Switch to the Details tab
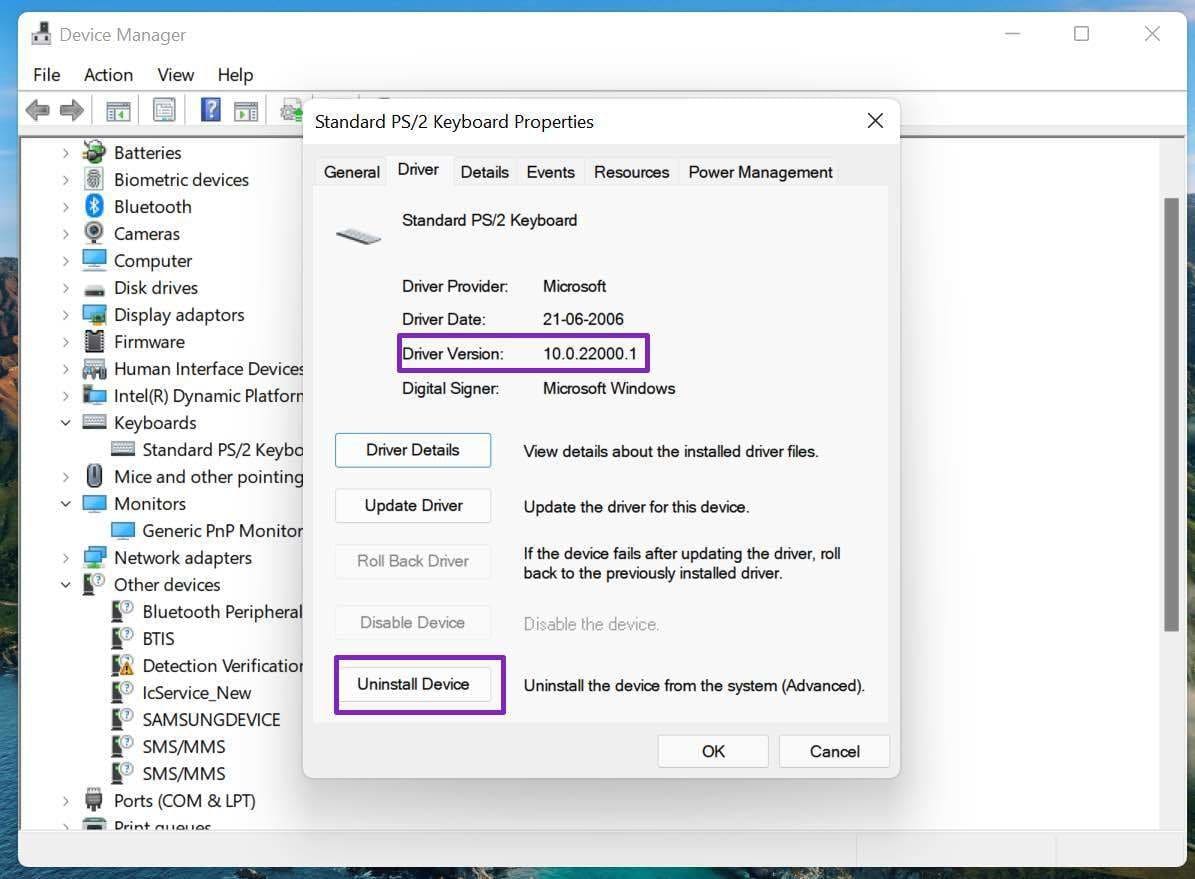This screenshot has height=879, width=1195. 484,172
